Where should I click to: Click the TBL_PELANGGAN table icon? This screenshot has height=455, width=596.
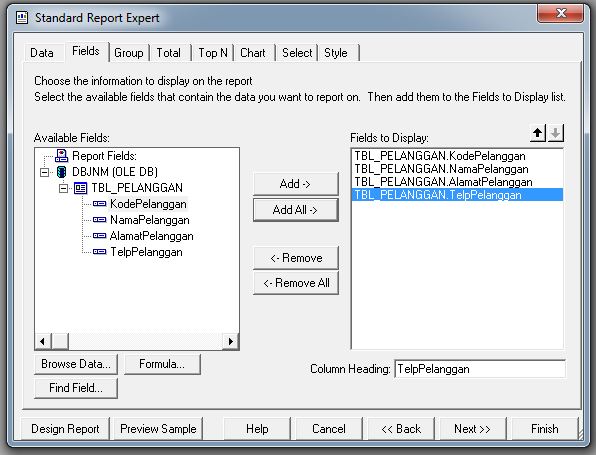click(80, 188)
